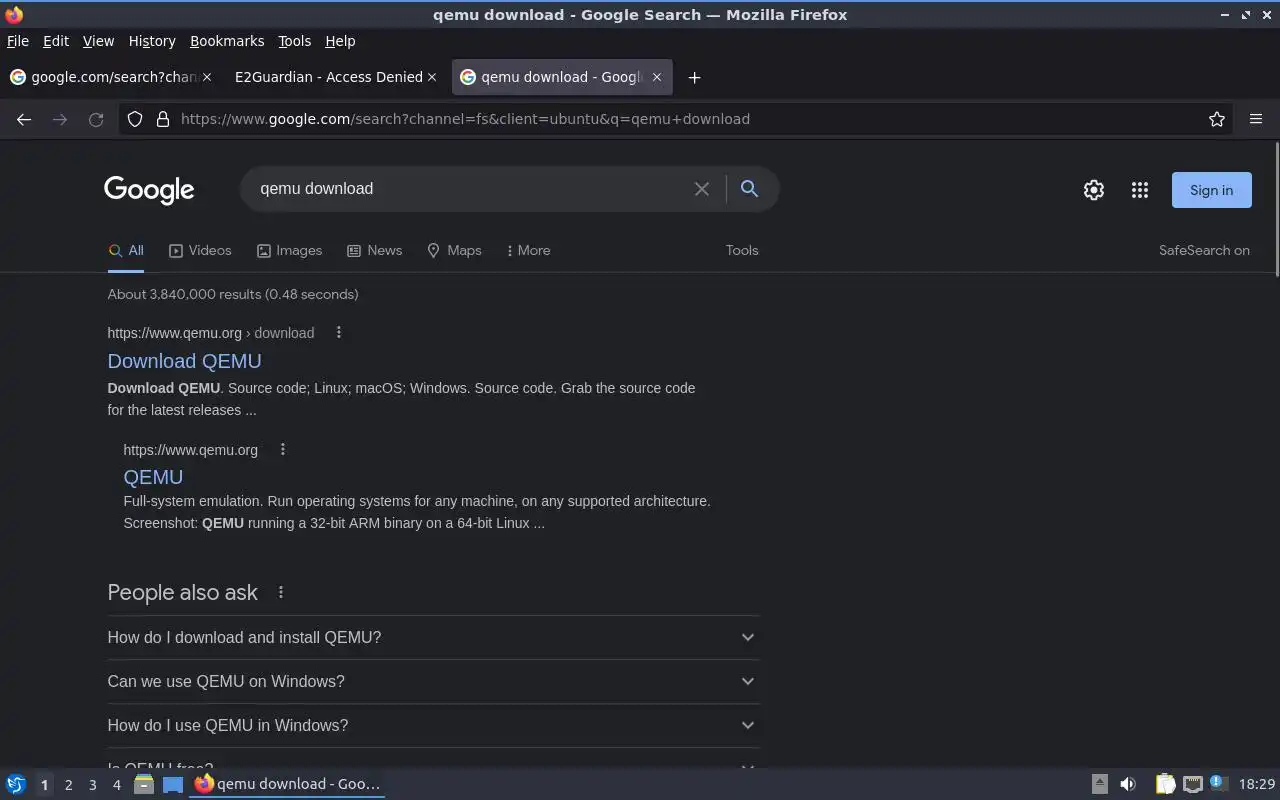1280x800 pixels.
Task: Open options for QEMU homepage result
Action: pyautogui.click(x=283, y=449)
